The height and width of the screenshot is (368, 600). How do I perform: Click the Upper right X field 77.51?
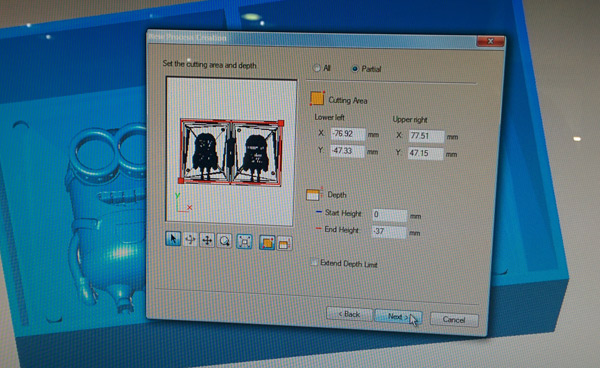[426, 136]
